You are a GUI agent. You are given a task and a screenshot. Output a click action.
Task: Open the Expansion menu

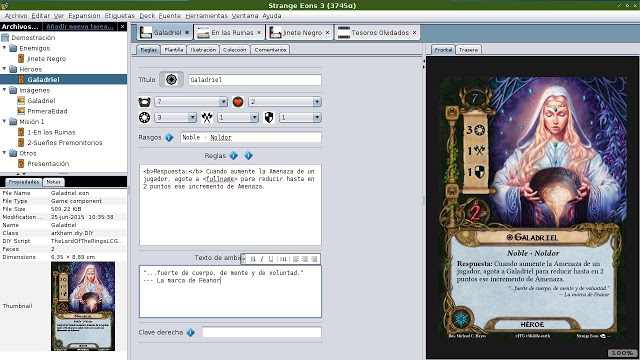click(84, 16)
